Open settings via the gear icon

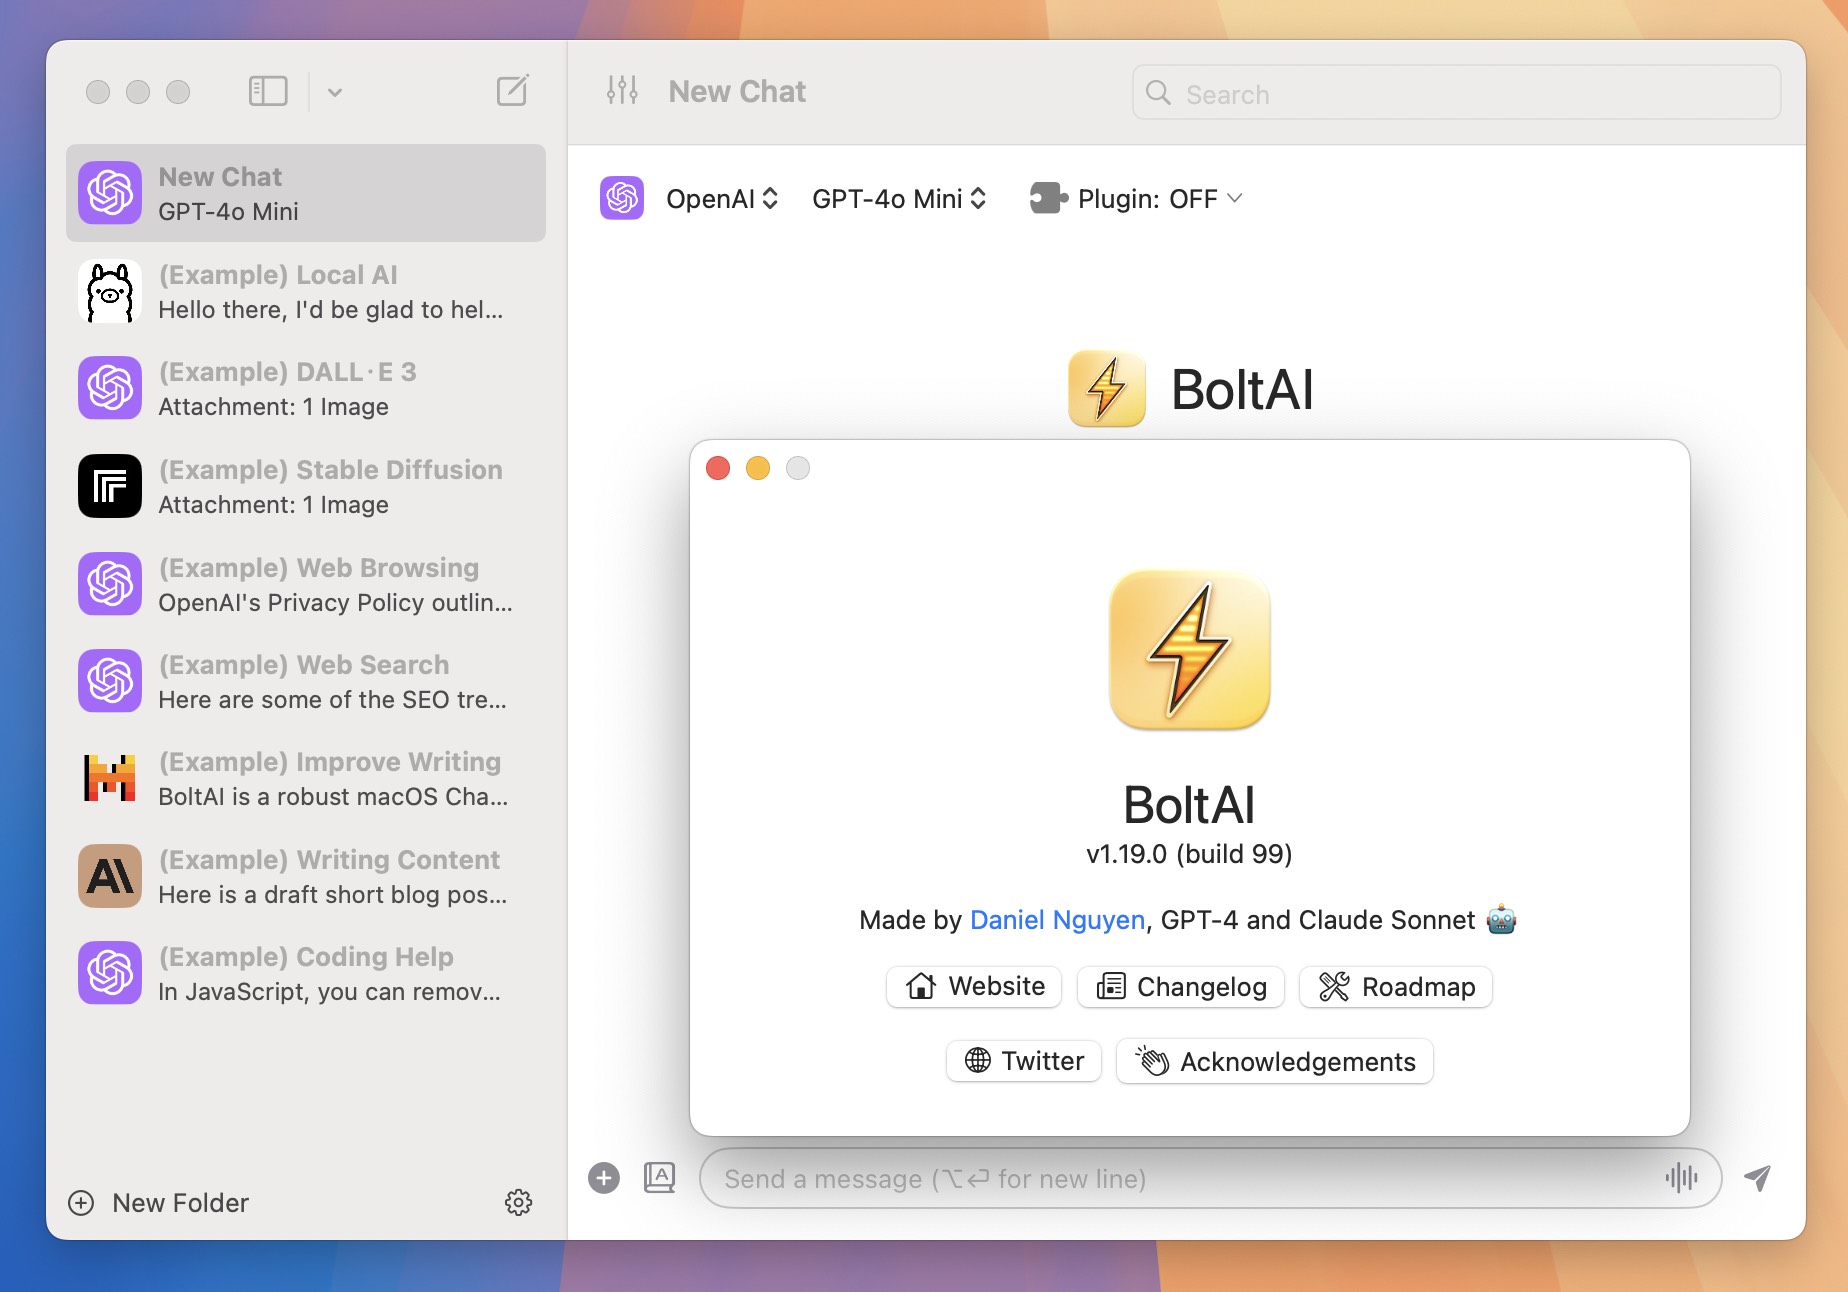pyautogui.click(x=518, y=1202)
